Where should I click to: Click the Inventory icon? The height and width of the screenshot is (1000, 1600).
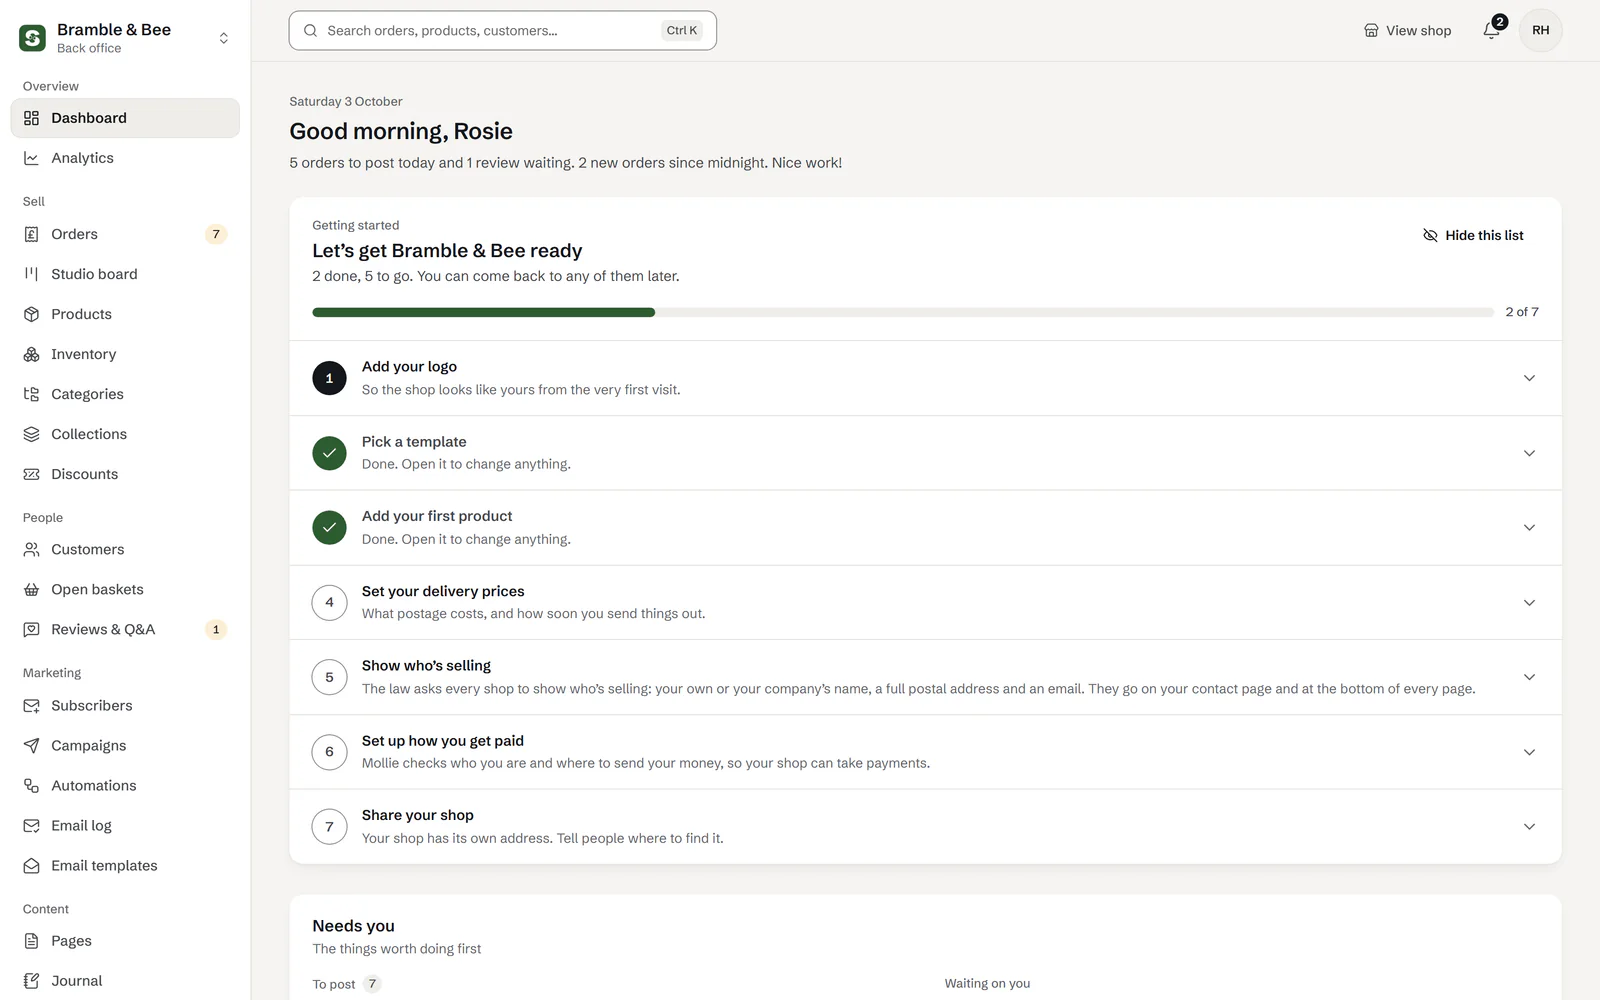coord(32,354)
